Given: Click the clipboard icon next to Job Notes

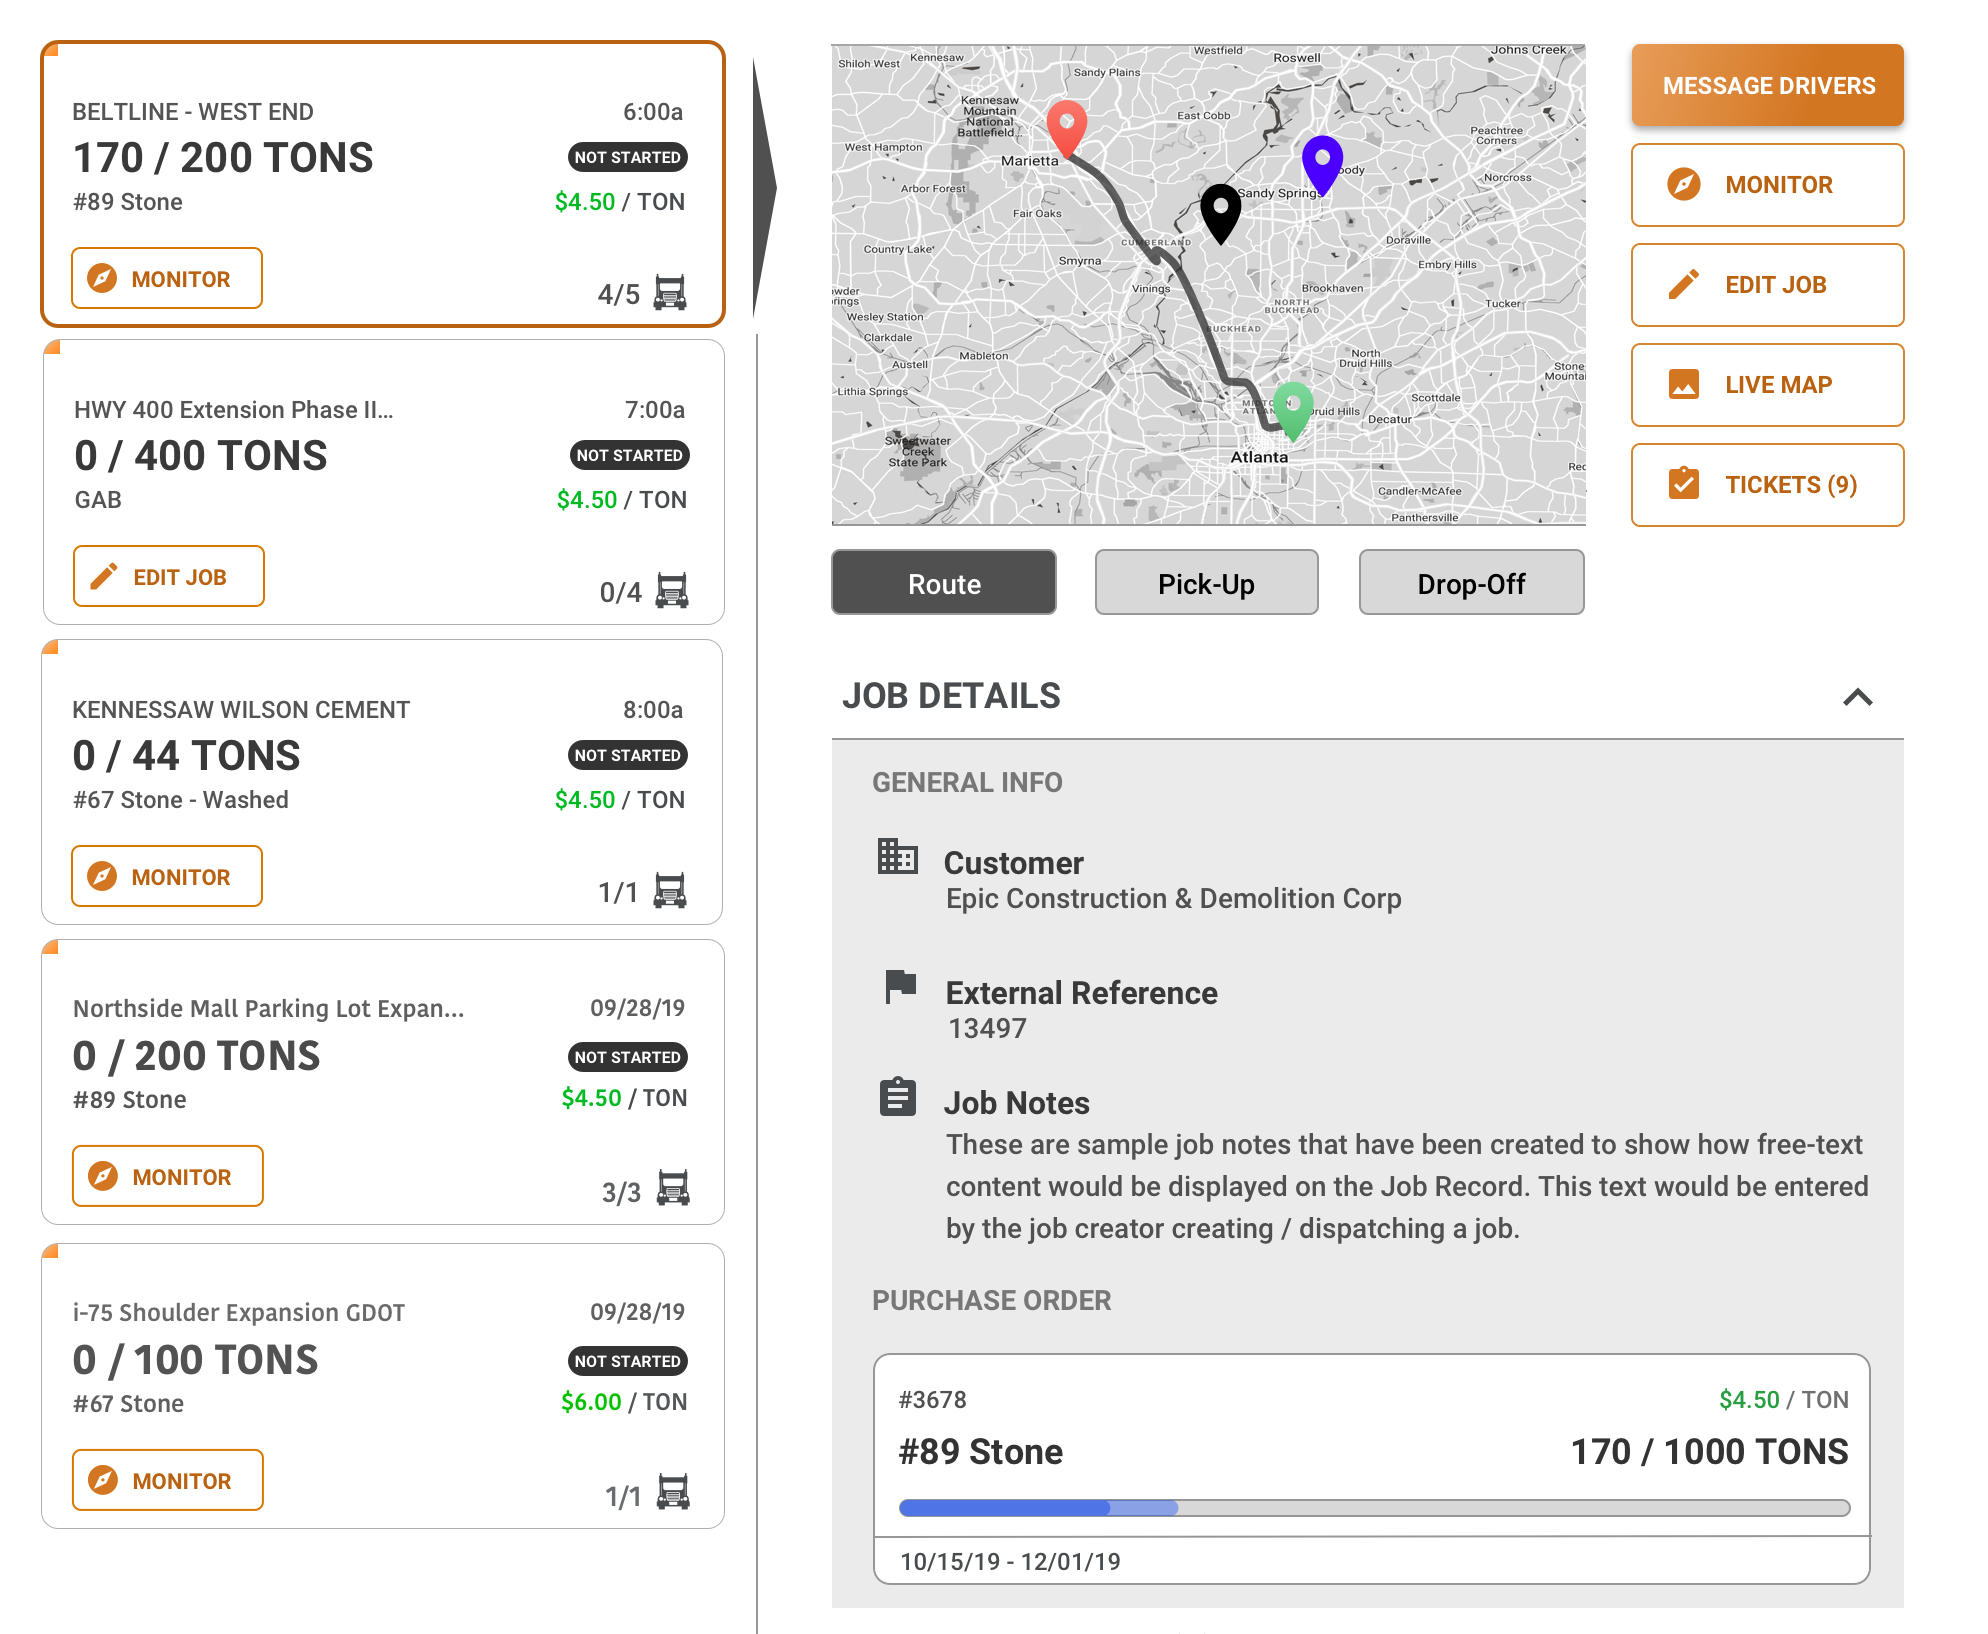Looking at the screenshot, I should 897,1097.
